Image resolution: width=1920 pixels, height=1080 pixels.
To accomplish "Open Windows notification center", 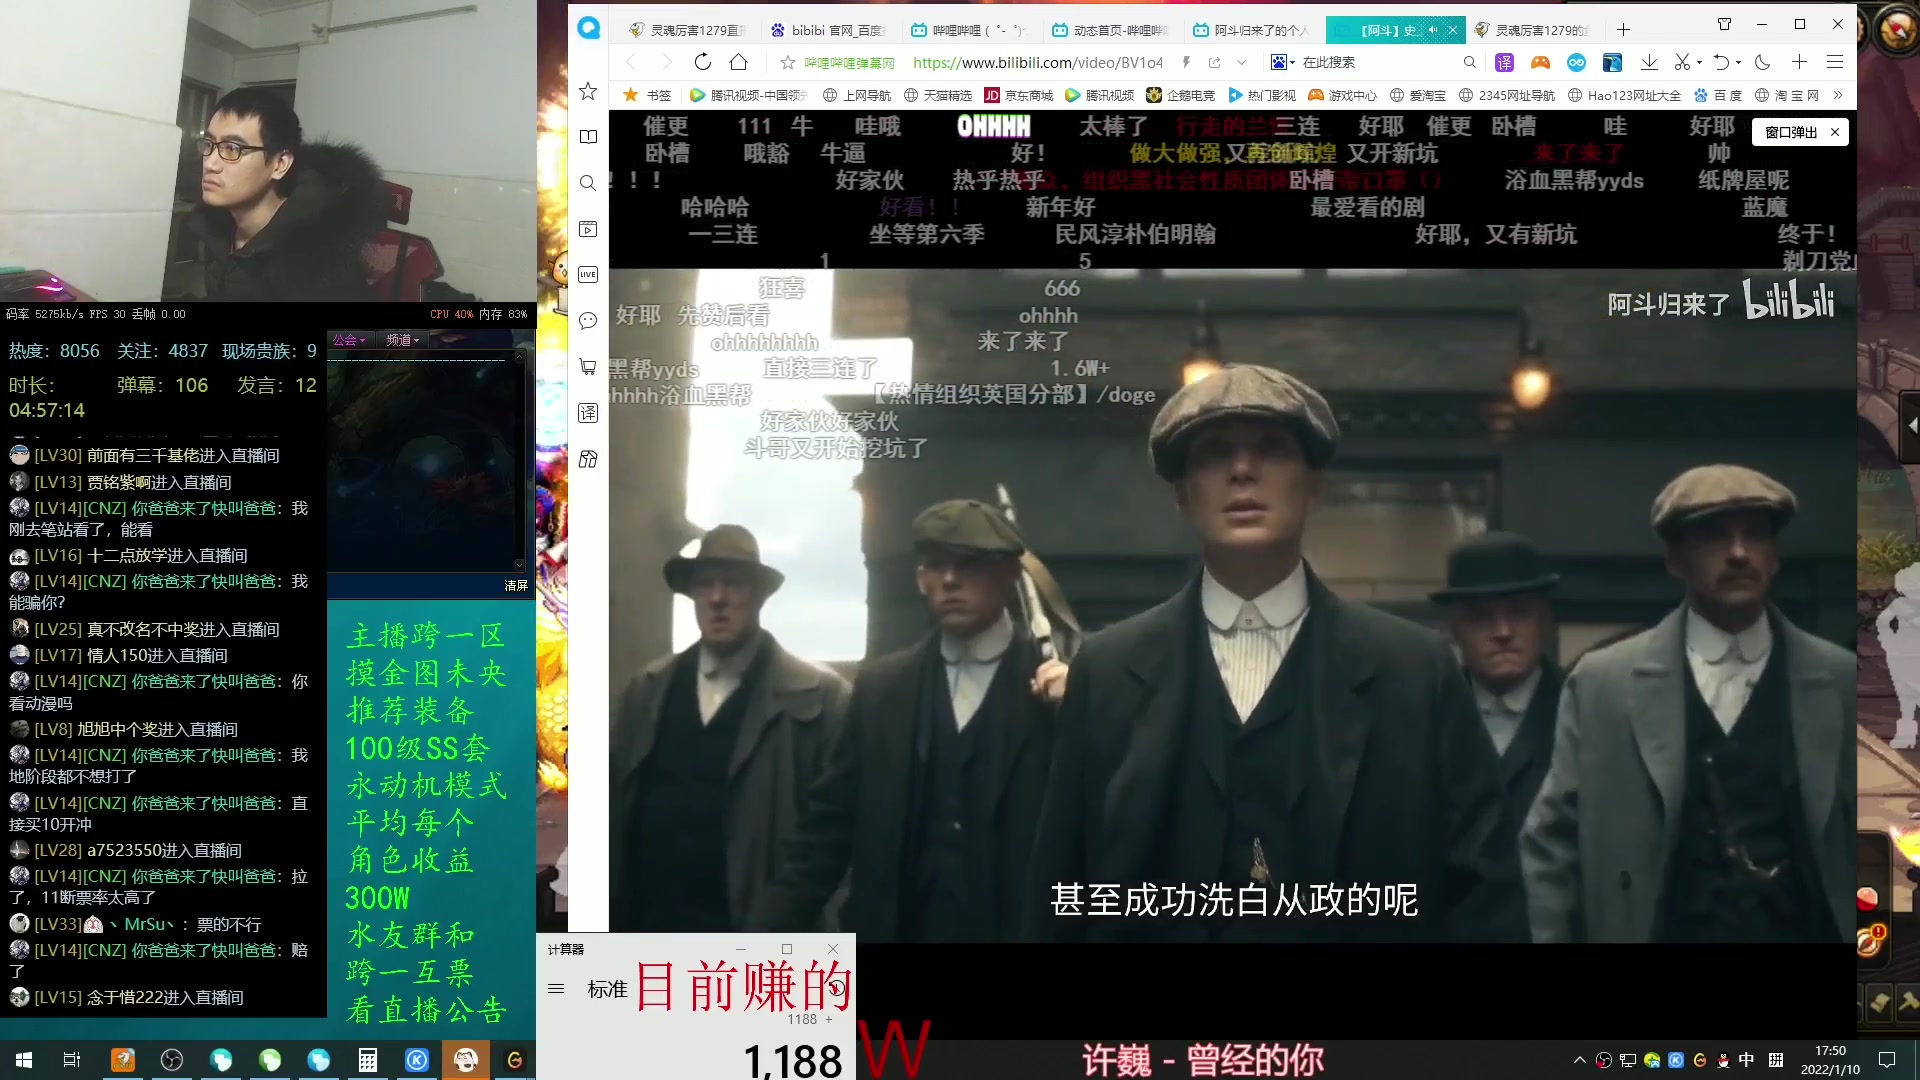I will pyautogui.click(x=1887, y=1060).
